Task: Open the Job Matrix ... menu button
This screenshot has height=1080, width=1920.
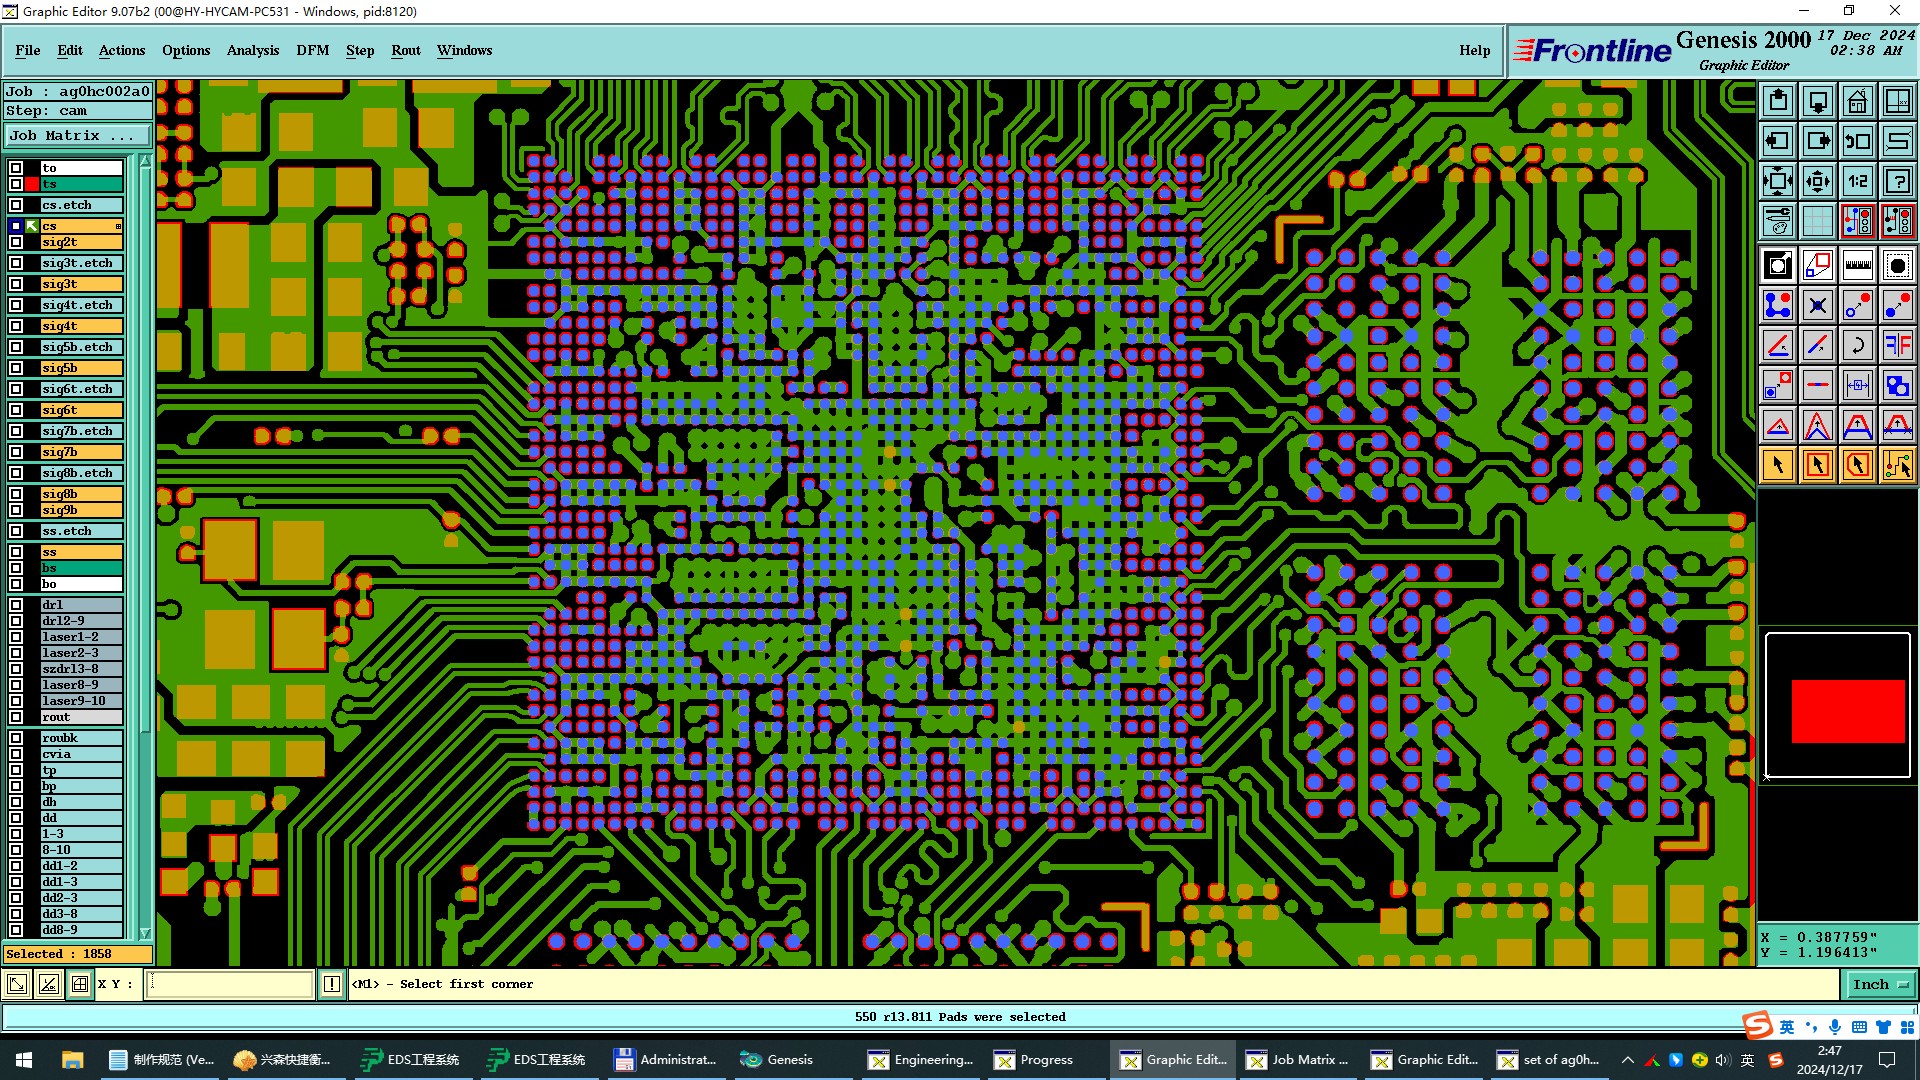Action: [x=78, y=136]
